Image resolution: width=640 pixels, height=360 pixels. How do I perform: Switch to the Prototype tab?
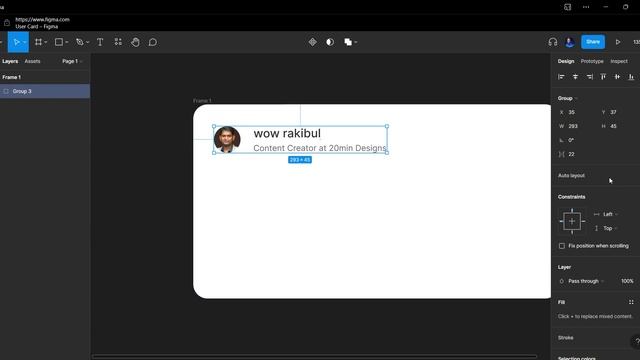pyautogui.click(x=592, y=61)
